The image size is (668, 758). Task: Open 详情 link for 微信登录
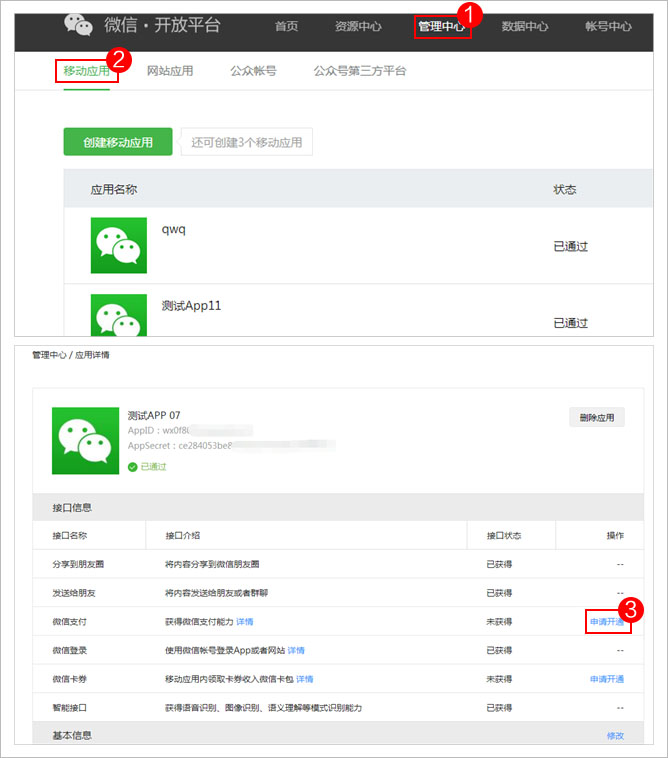click(x=296, y=651)
